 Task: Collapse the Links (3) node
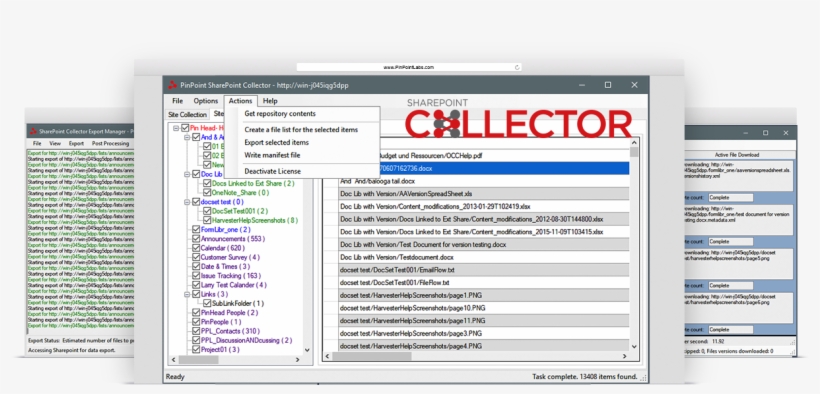point(187,295)
